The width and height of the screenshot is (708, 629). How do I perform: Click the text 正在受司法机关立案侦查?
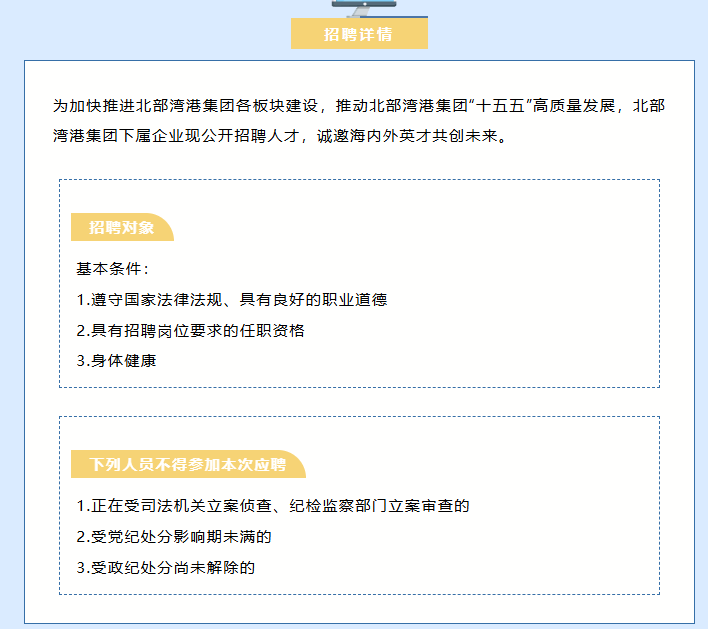[180, 506]
